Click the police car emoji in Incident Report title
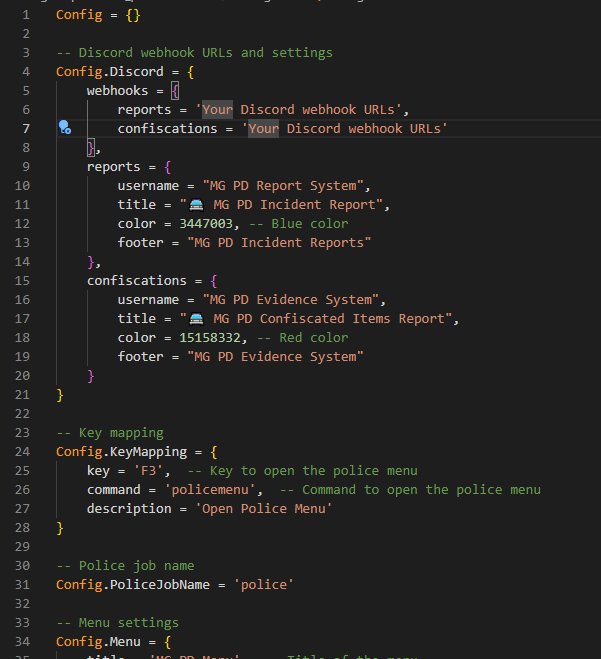This screenshot has width=601, height=659. coord(197,205)
